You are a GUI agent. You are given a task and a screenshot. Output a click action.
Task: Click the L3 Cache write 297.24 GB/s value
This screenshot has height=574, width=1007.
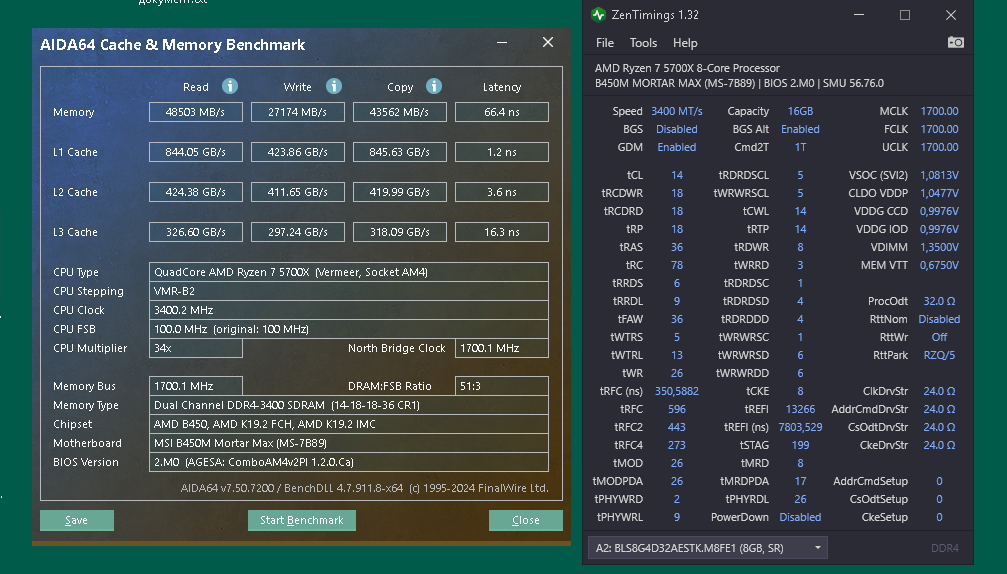[x=298, y=232]
